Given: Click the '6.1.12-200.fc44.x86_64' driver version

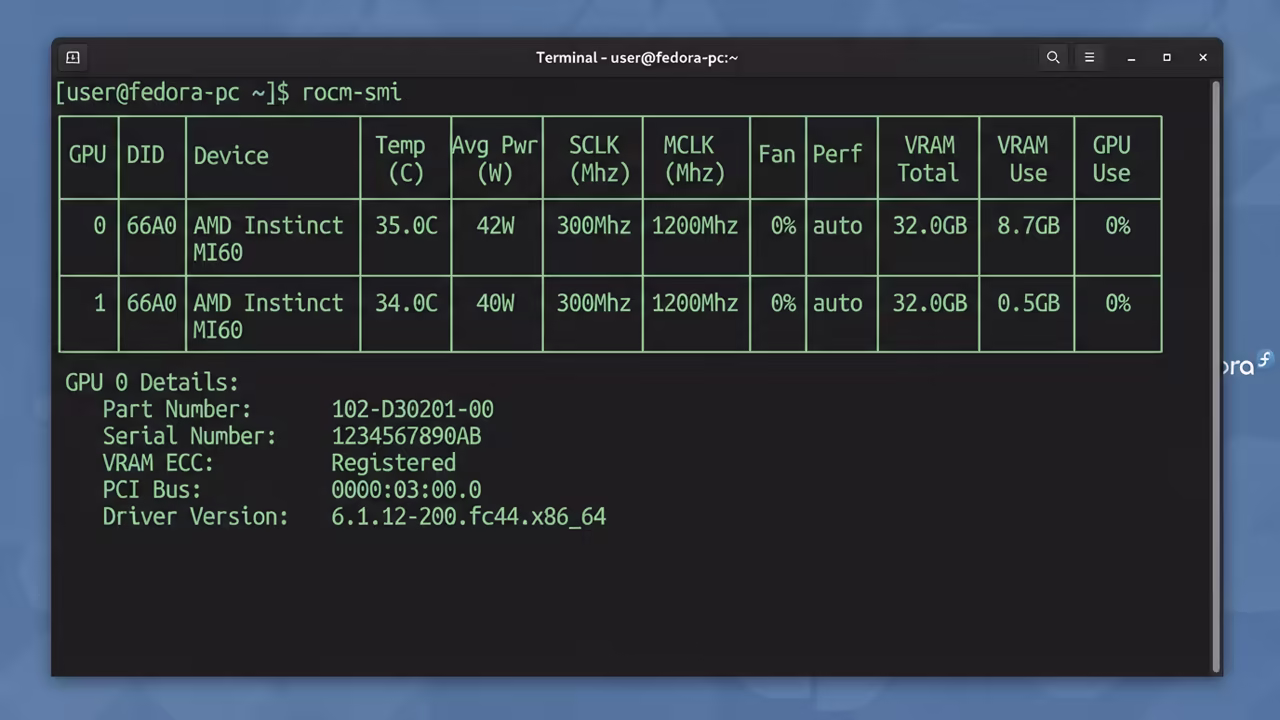Looking at the screenshot, I should (469, 517).
